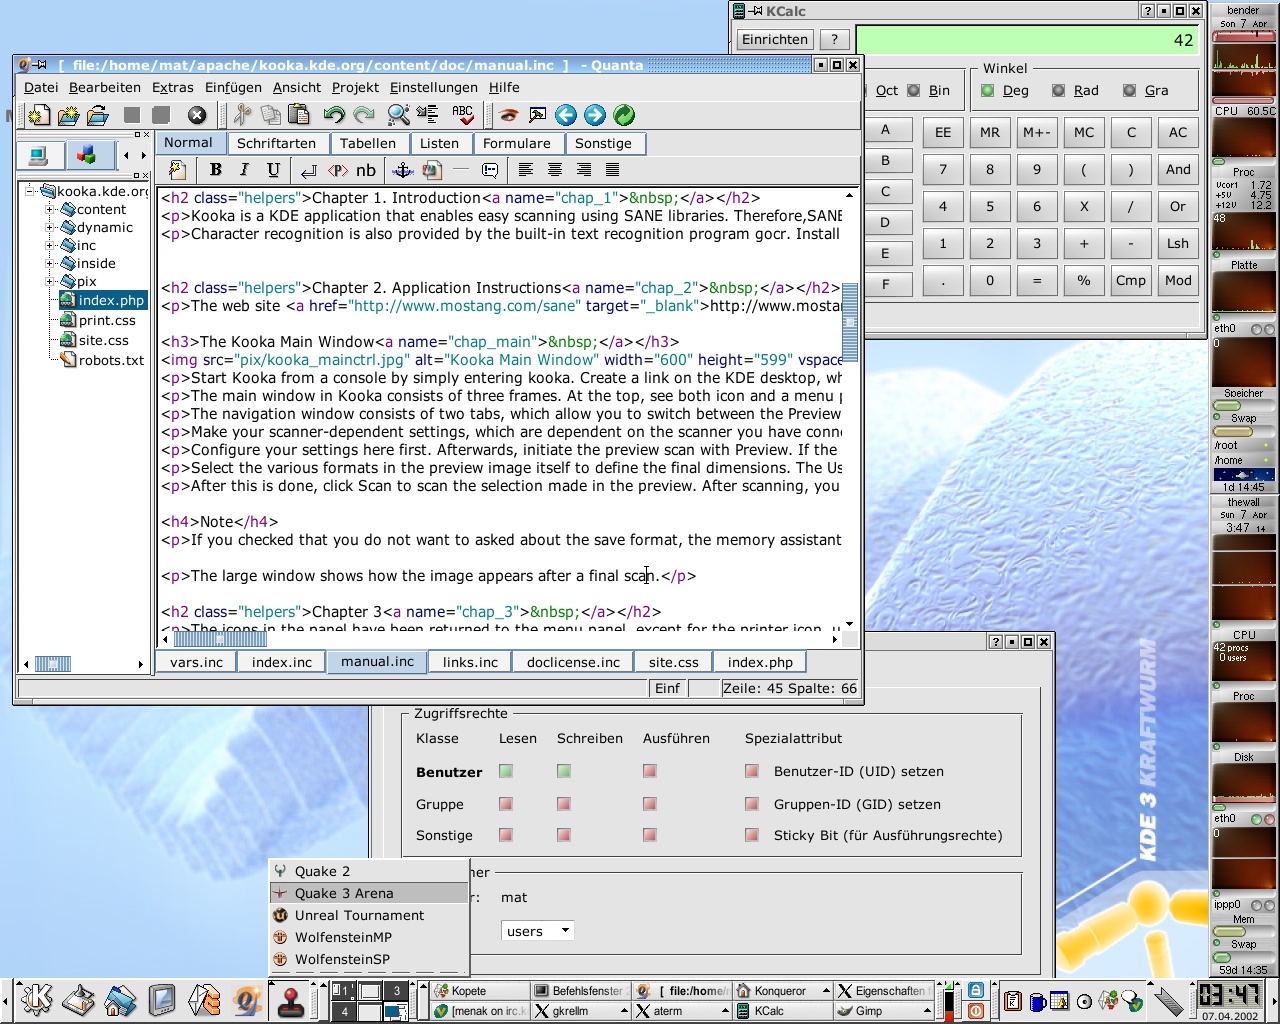Select the Deg angle mode in KCalc
This screenshot has height=1024, width=1280.
[987, 90]
